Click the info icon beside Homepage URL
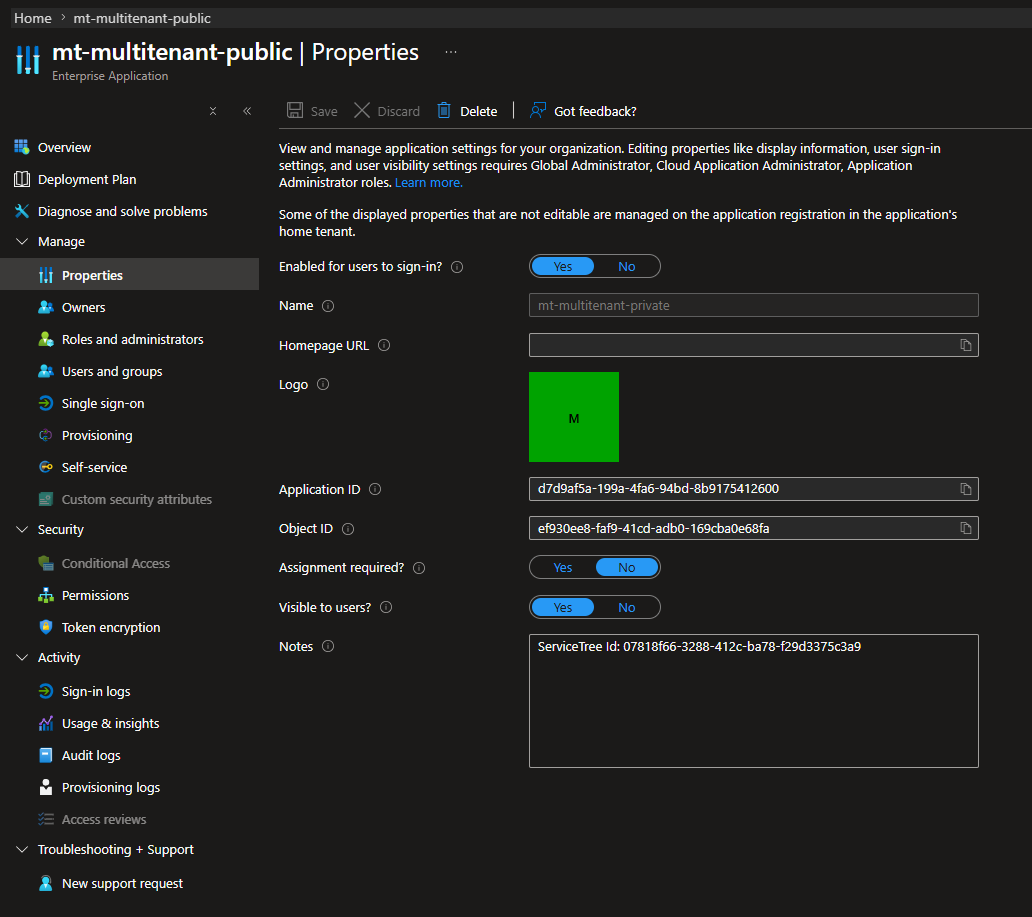 (x=384, y=345)
